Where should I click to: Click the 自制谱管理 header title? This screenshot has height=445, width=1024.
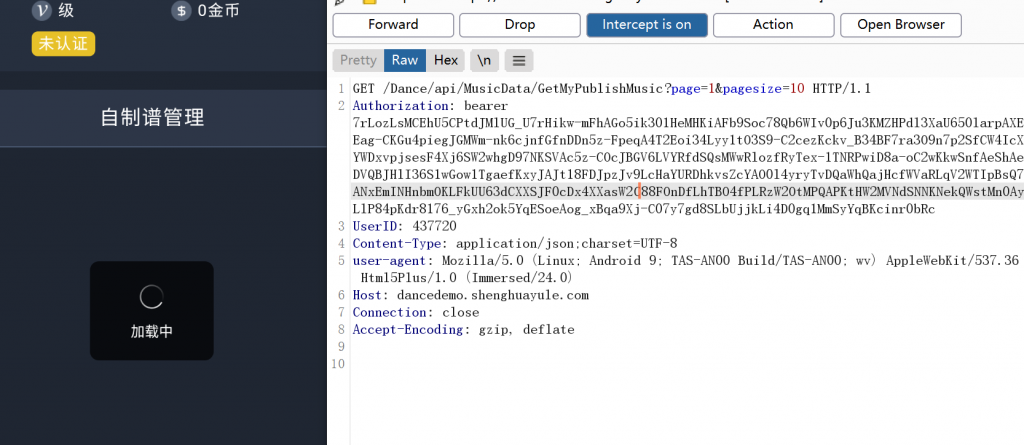pos(152,118)
